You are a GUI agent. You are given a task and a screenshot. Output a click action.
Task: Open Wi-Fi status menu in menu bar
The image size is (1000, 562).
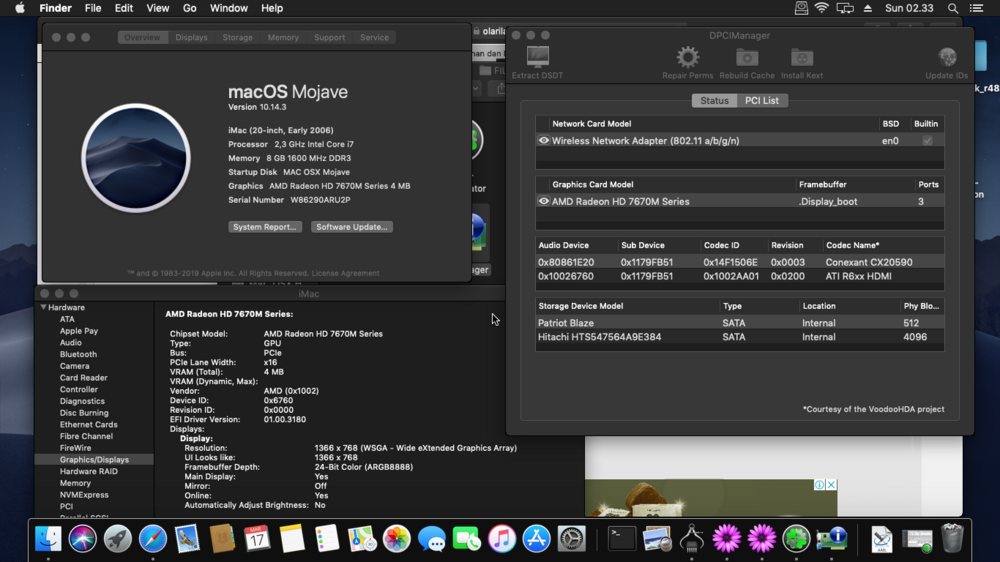click(x=821, y=8)
